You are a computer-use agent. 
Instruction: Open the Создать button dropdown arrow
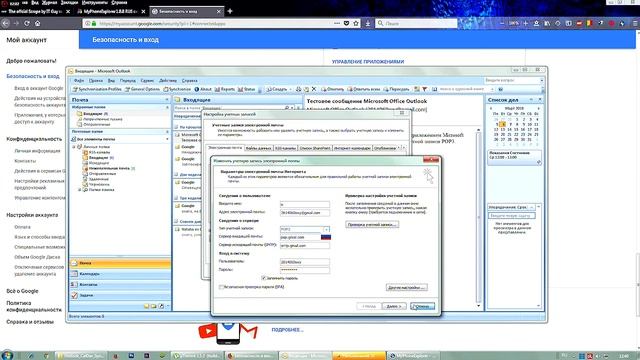290,89
